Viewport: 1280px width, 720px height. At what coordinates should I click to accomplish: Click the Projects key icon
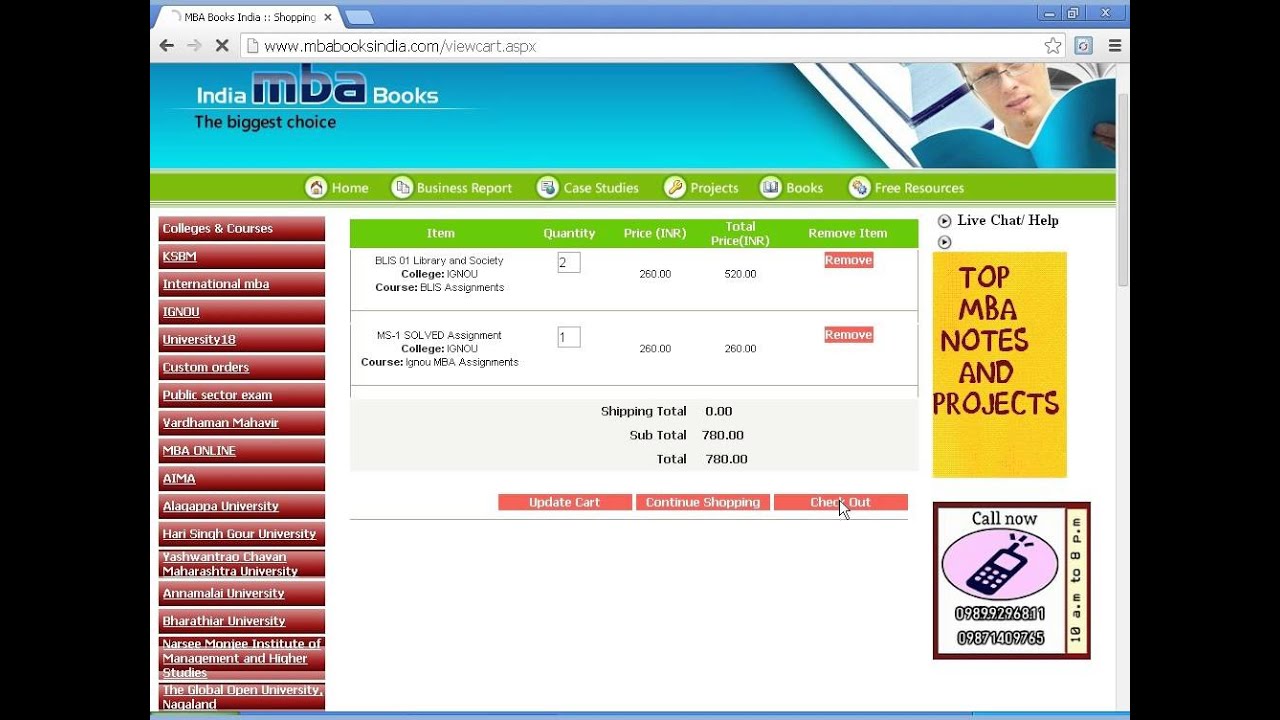click(x=675, y=187)
